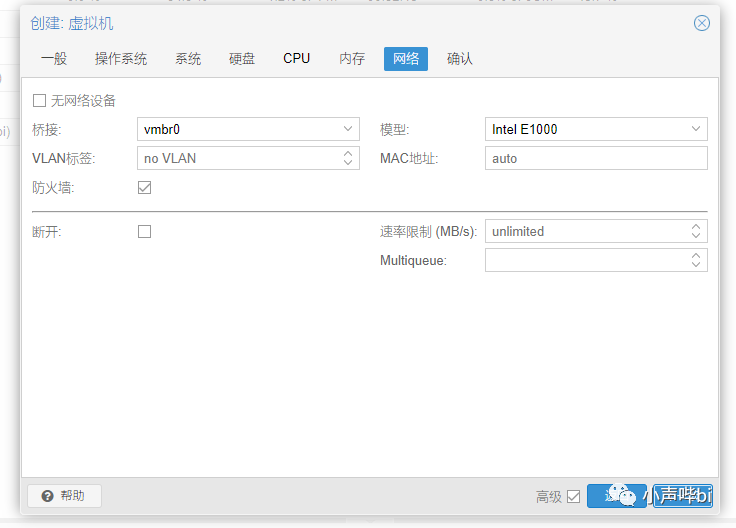Switch to the 内存 tab
The width and height of the screenshot is (736, 528).
click(352, 59)
